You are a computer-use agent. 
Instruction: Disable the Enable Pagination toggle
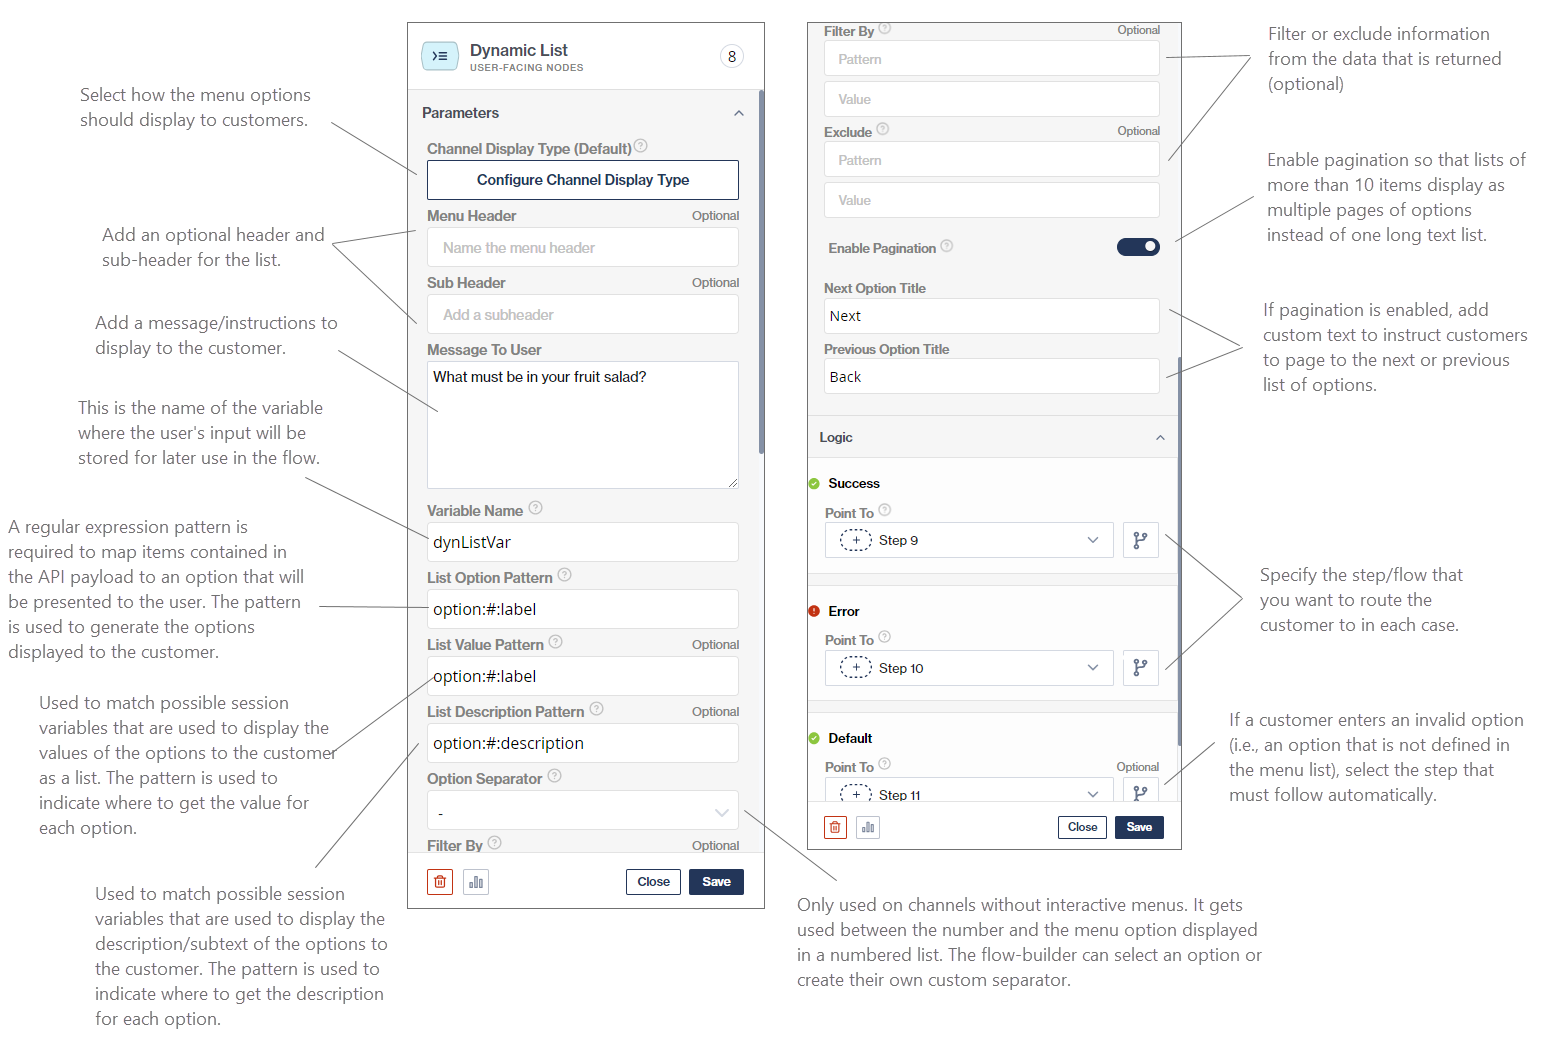pyautogui.click(x=1138, y=246)
